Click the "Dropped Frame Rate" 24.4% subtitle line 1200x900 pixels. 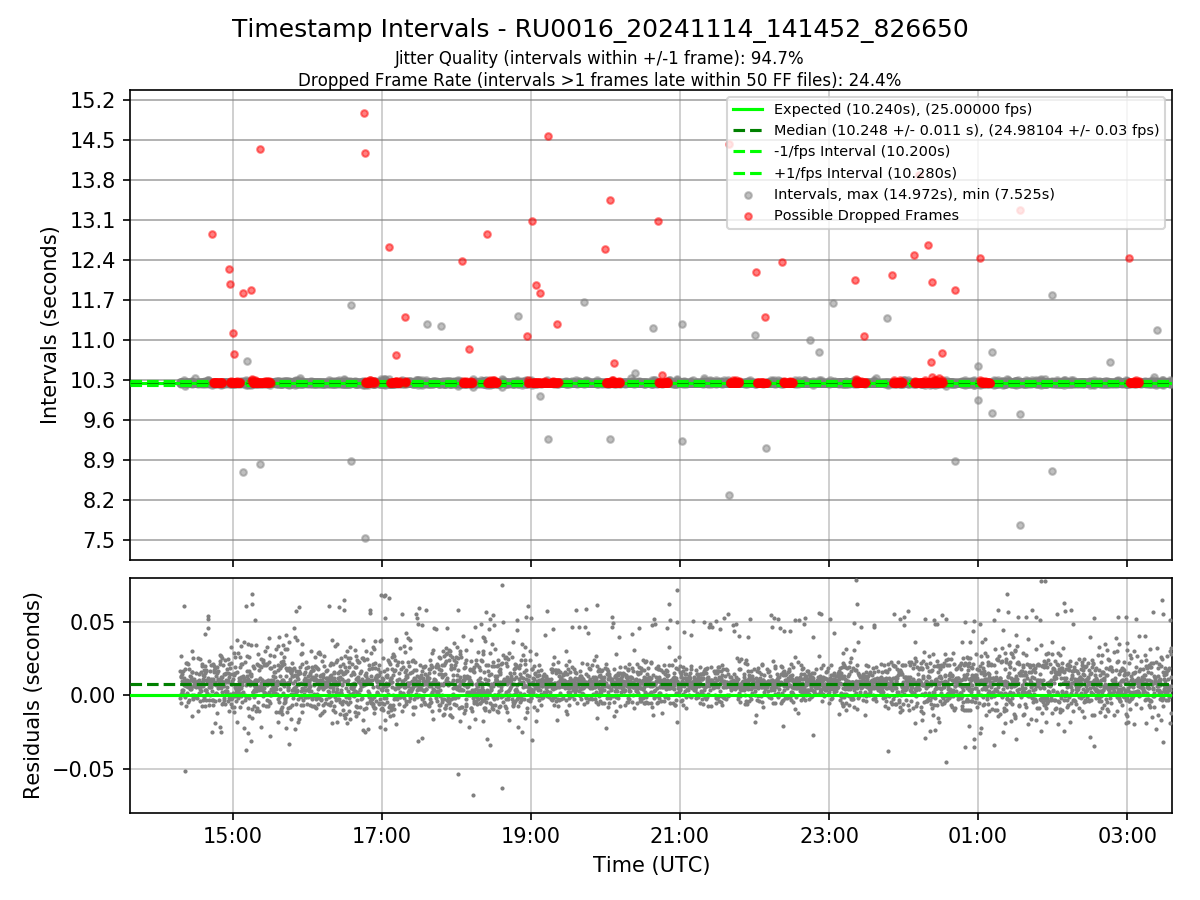click(600, 80)
